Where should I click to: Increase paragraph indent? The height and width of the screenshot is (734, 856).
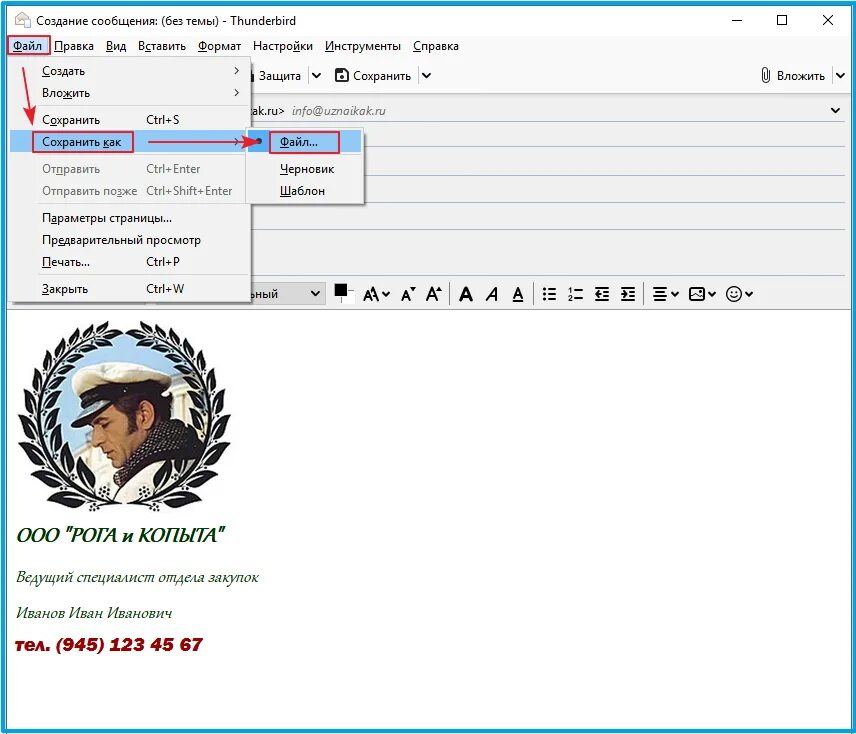(x=627, y=293)
